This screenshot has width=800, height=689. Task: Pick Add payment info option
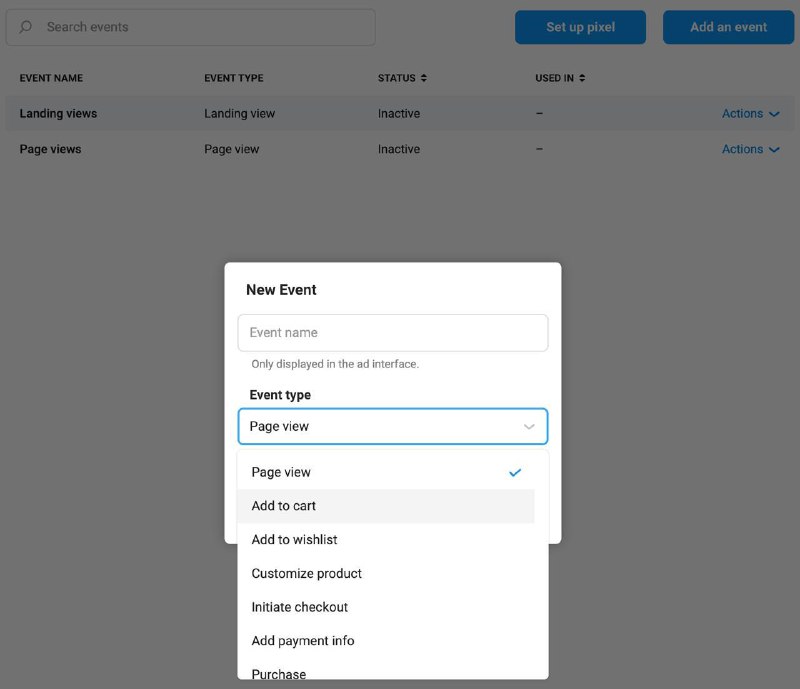coord(386,641)
